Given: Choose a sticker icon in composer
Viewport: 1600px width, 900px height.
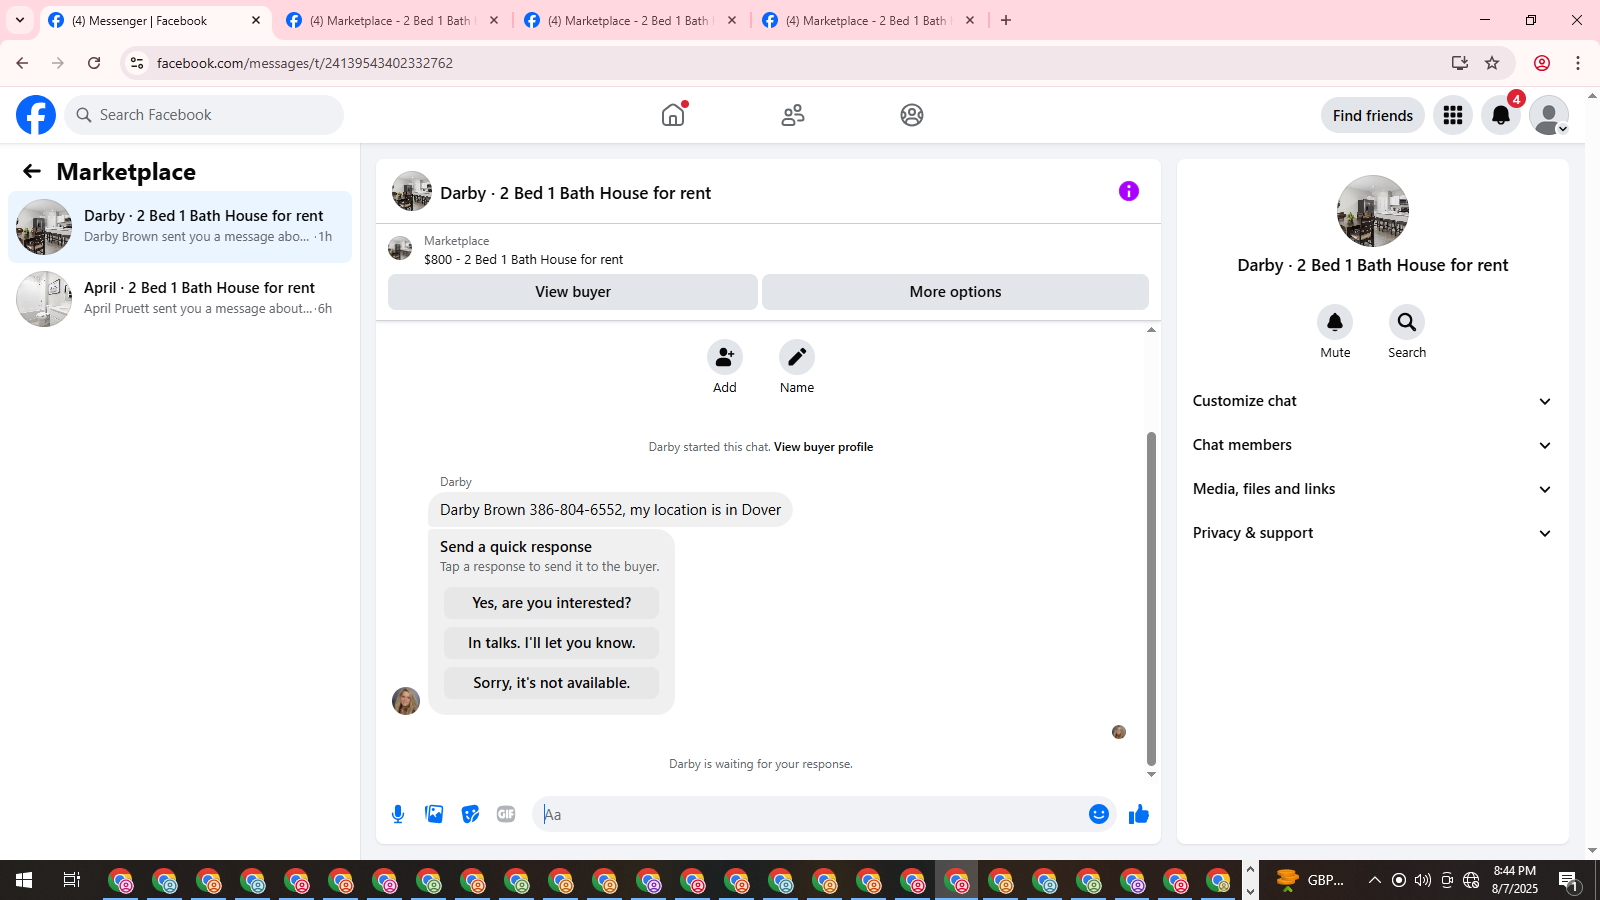Looking at the screenshot, I should click(470, 814).
